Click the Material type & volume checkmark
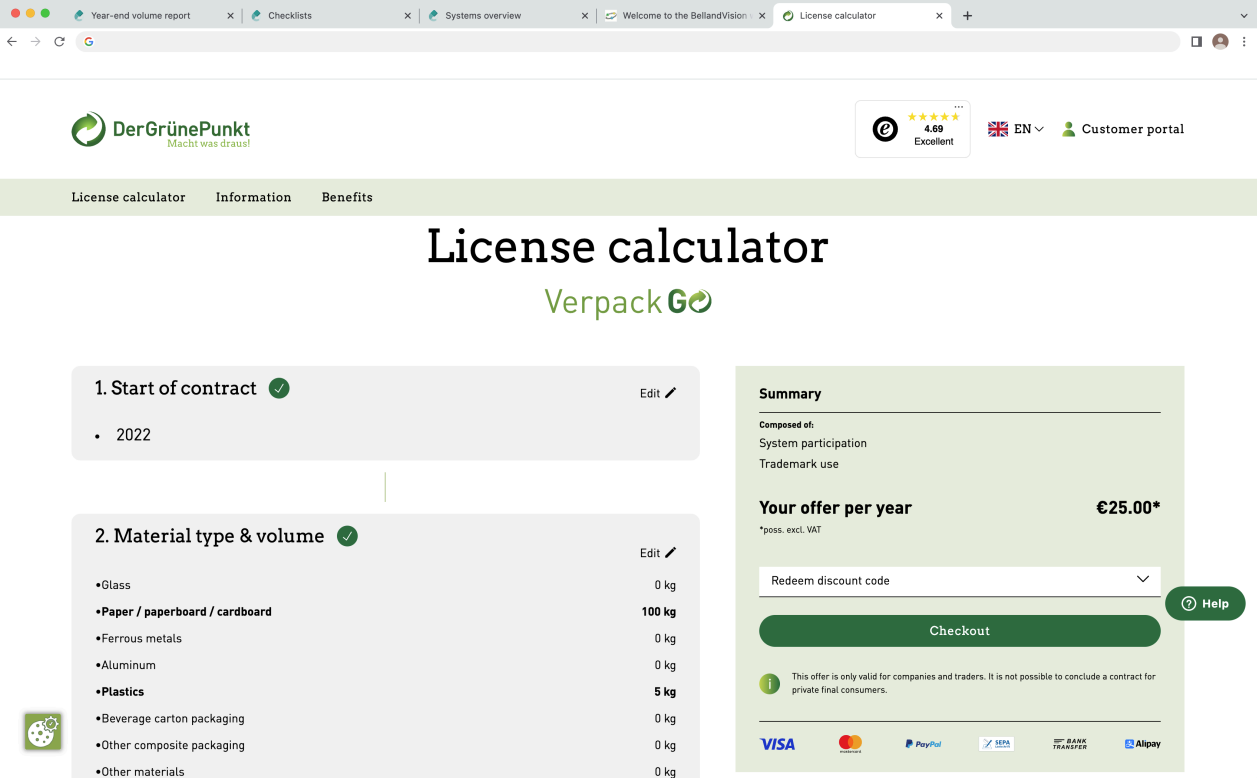The image size is (1257, 778). [347, 536]
